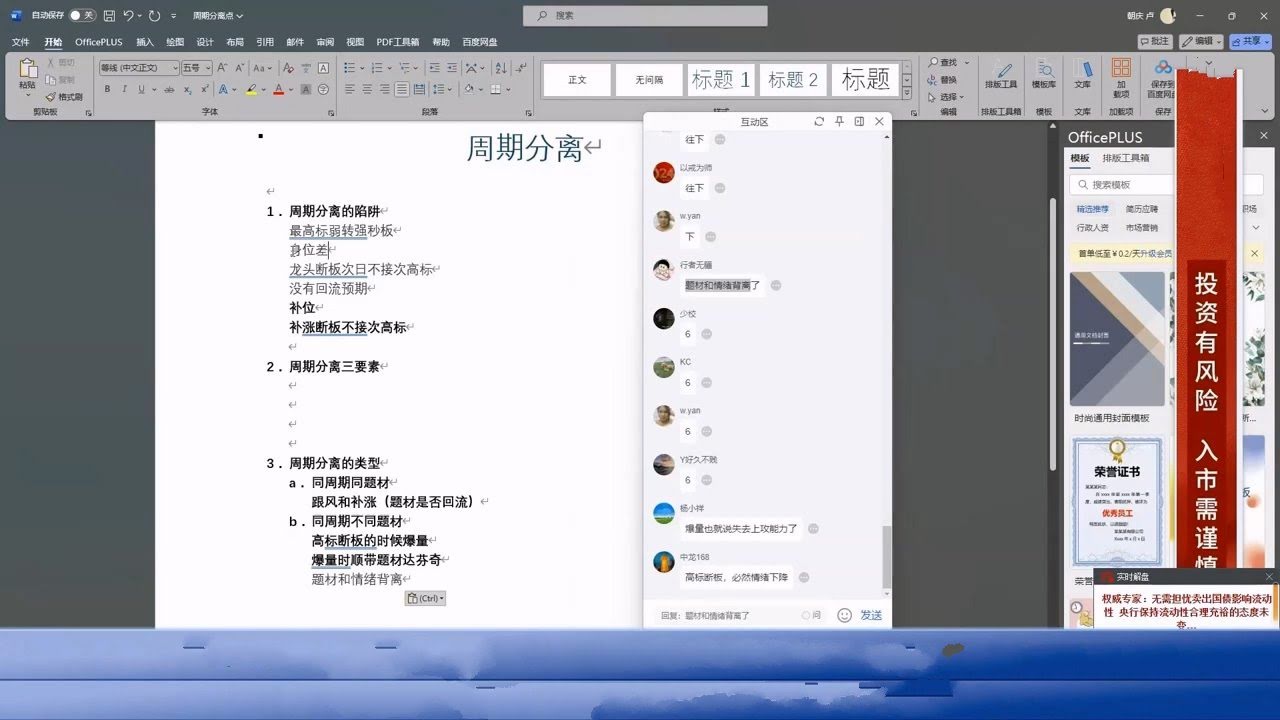This screenshot has width=1280, height=720.
Task: Toggle the 自动保存 autosave switch
Action: tap(82, 16)
